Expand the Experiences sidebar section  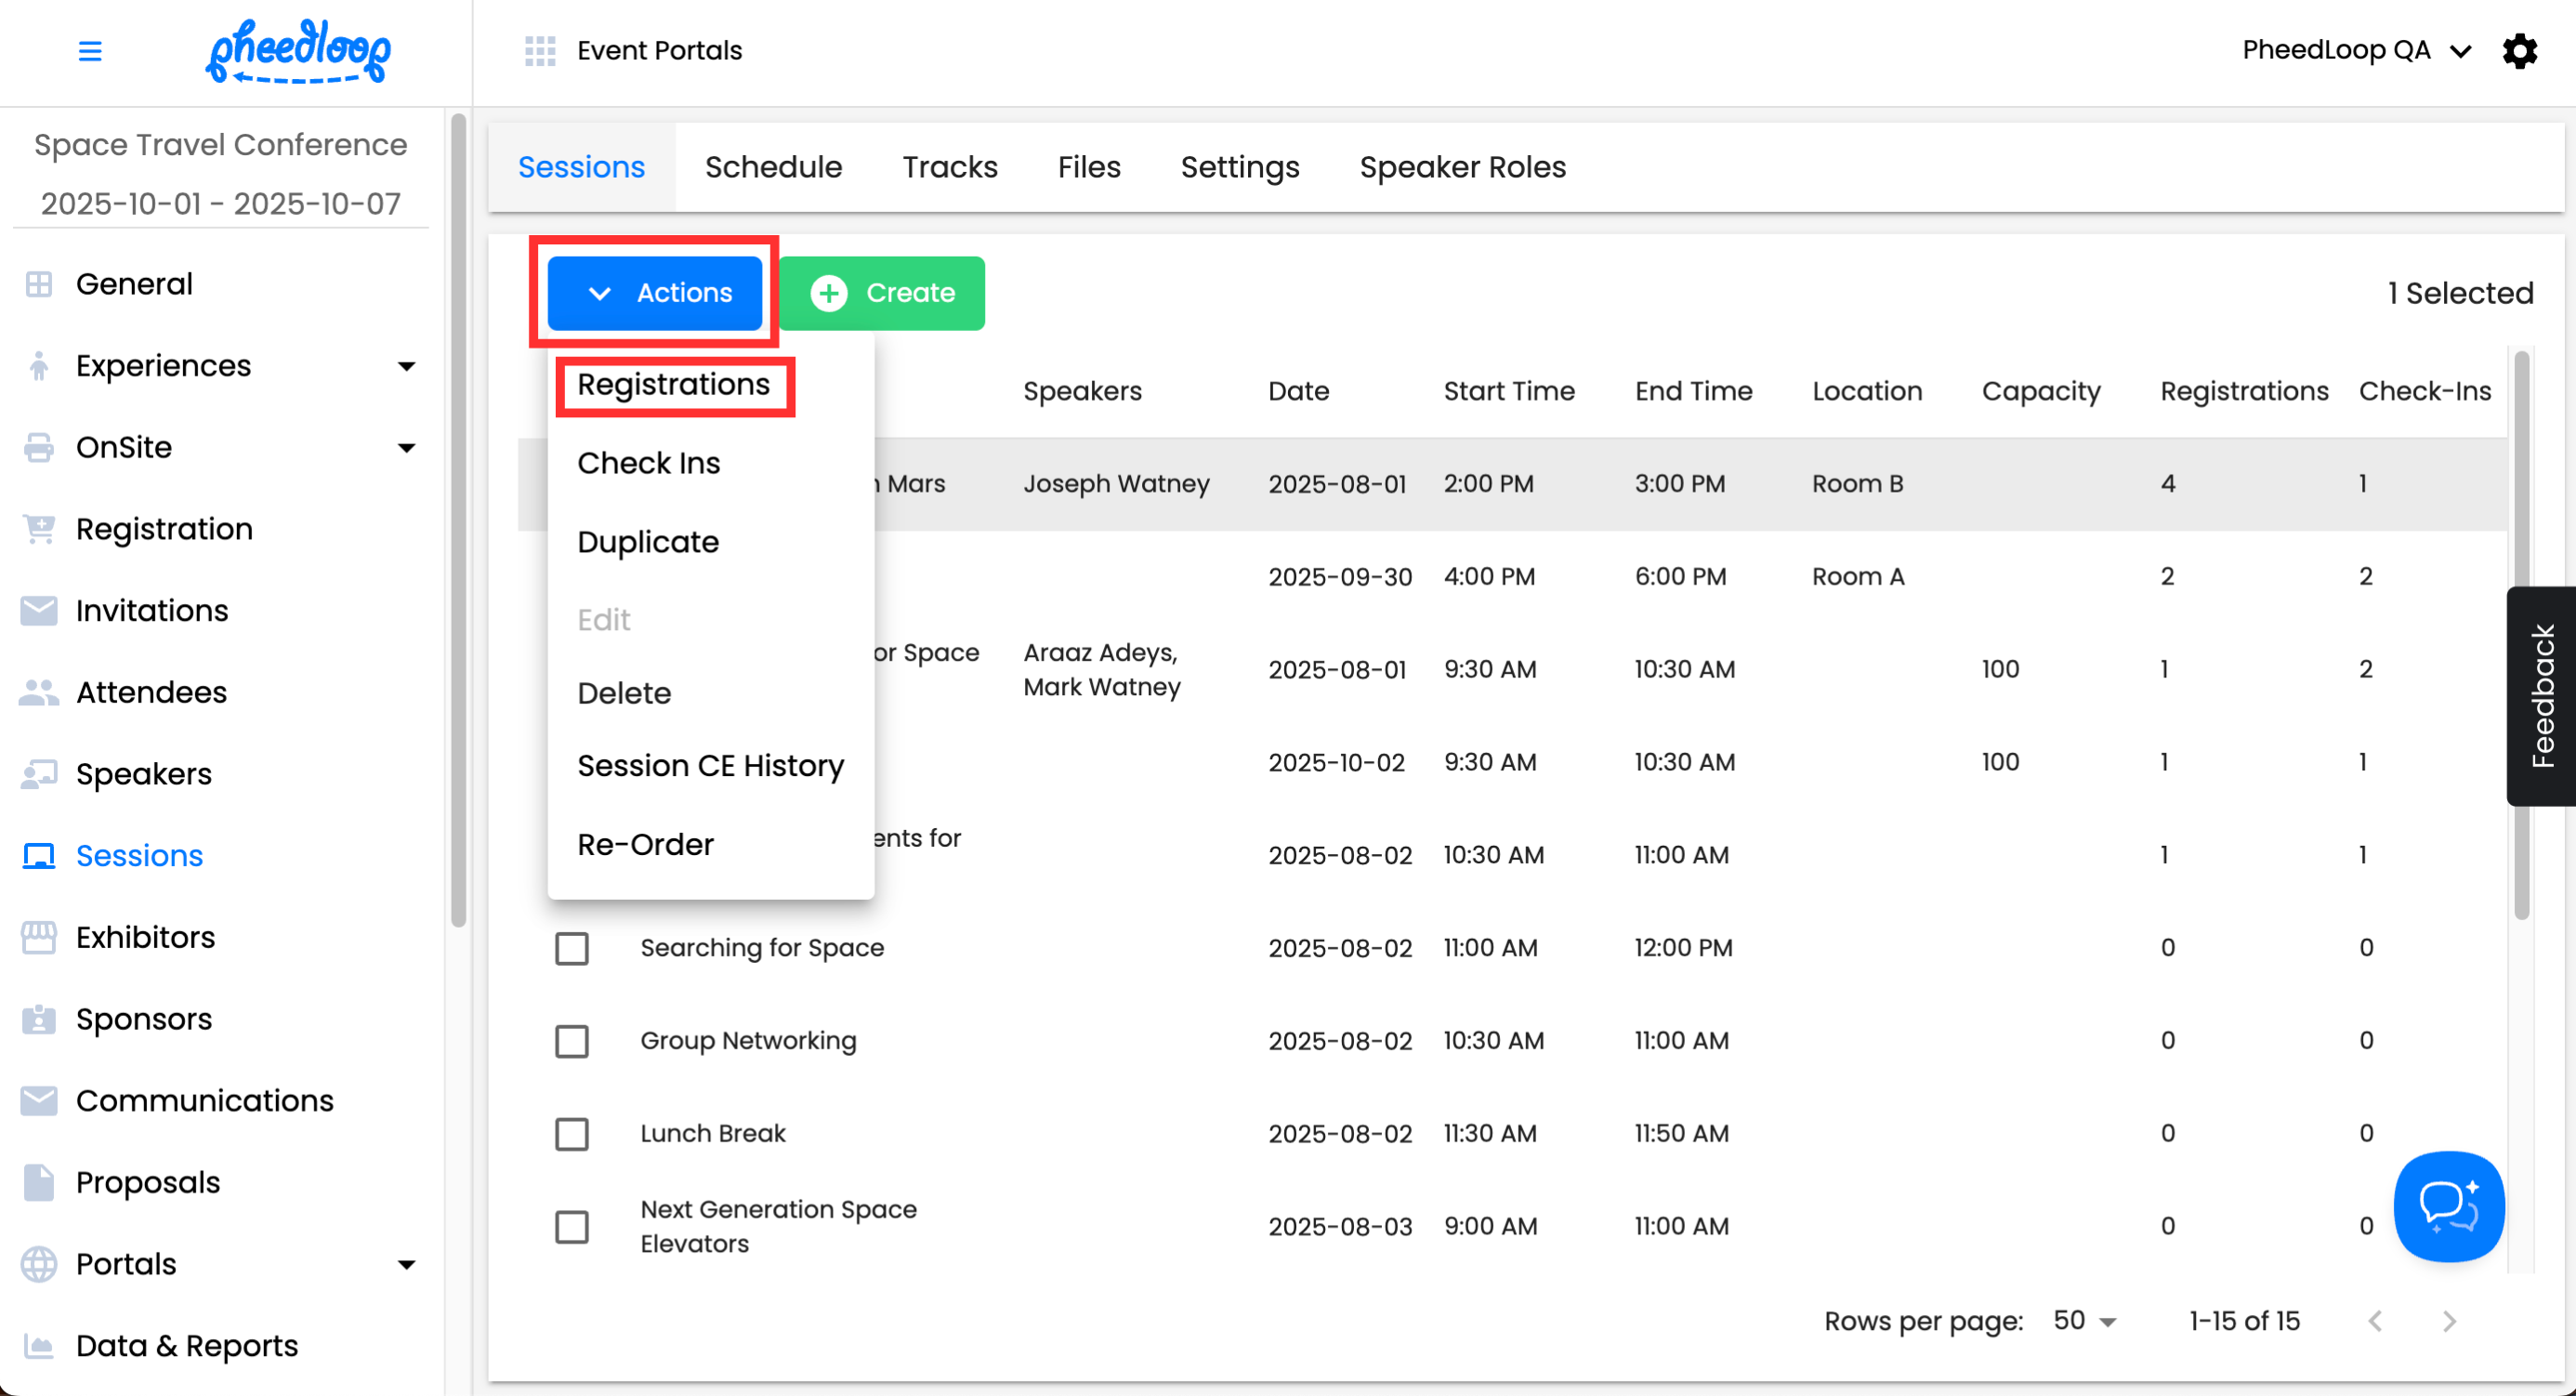click(406, 366)
